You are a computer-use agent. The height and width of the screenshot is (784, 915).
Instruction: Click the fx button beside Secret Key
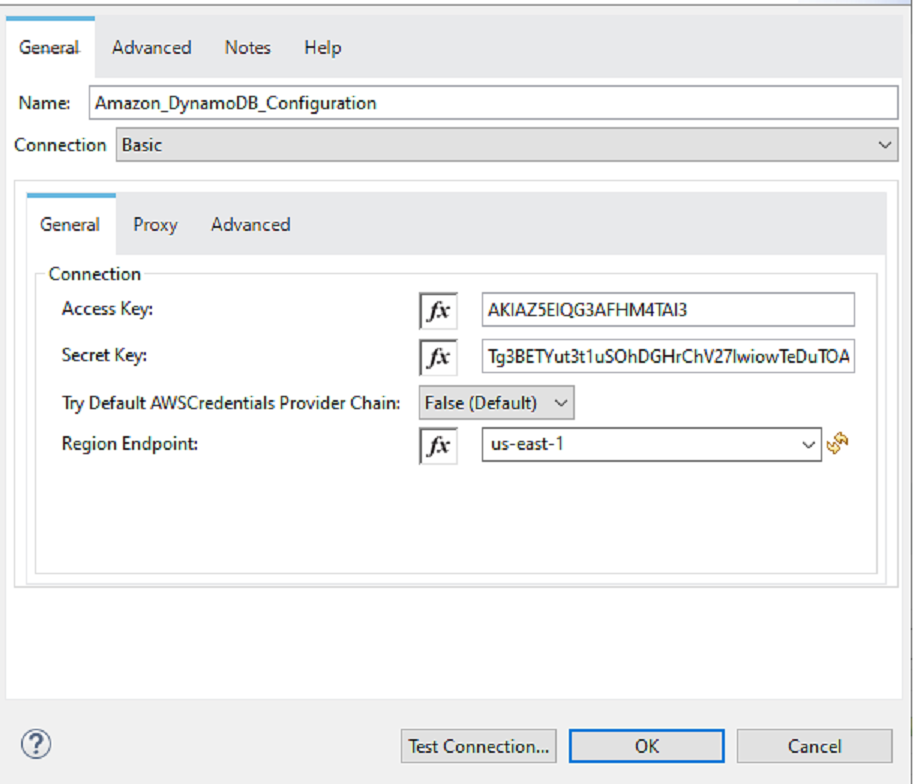tap(438, 357)
